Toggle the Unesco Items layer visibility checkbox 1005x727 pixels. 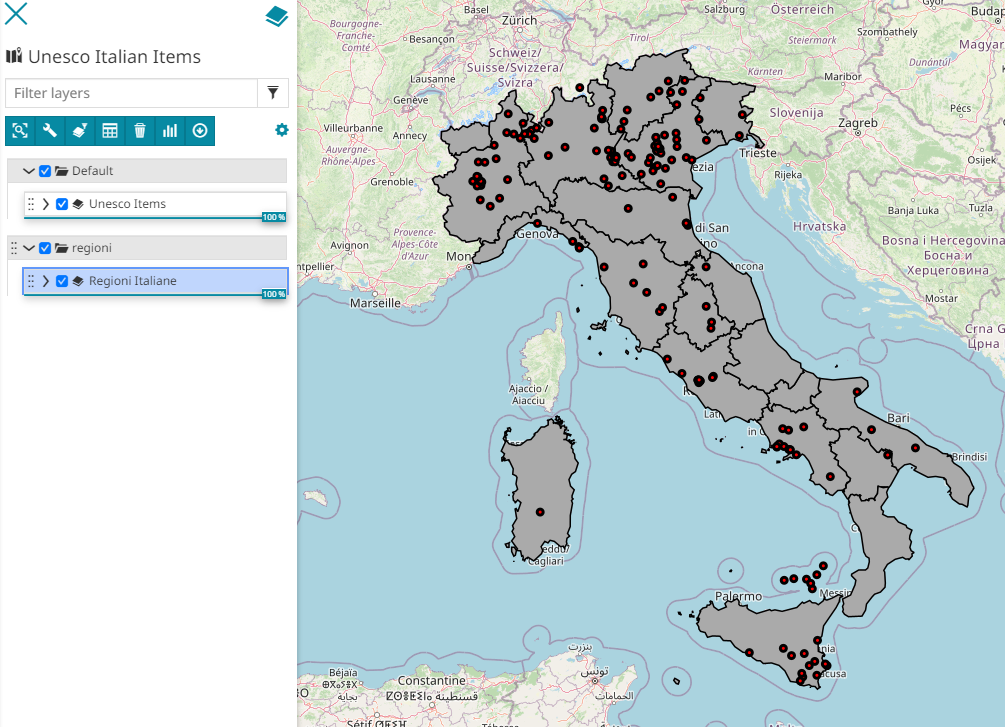pos(62,204)
